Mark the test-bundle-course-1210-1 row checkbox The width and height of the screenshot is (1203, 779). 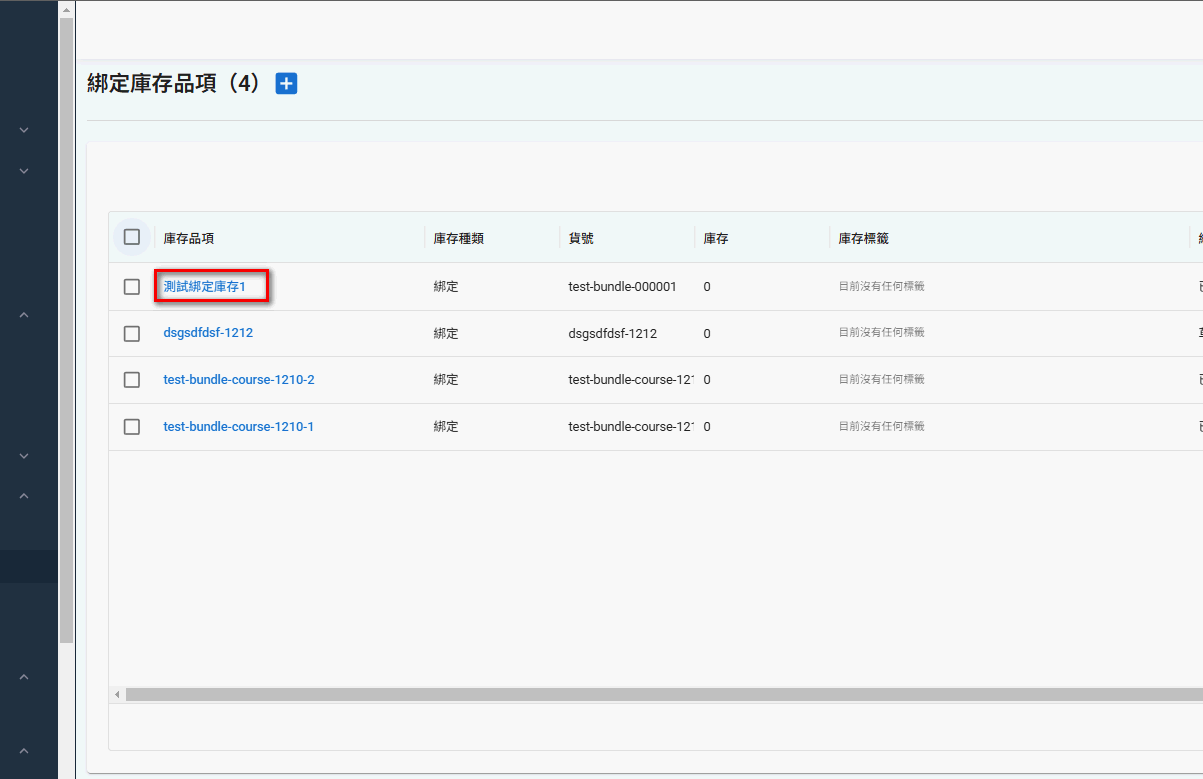coord(132,427)
